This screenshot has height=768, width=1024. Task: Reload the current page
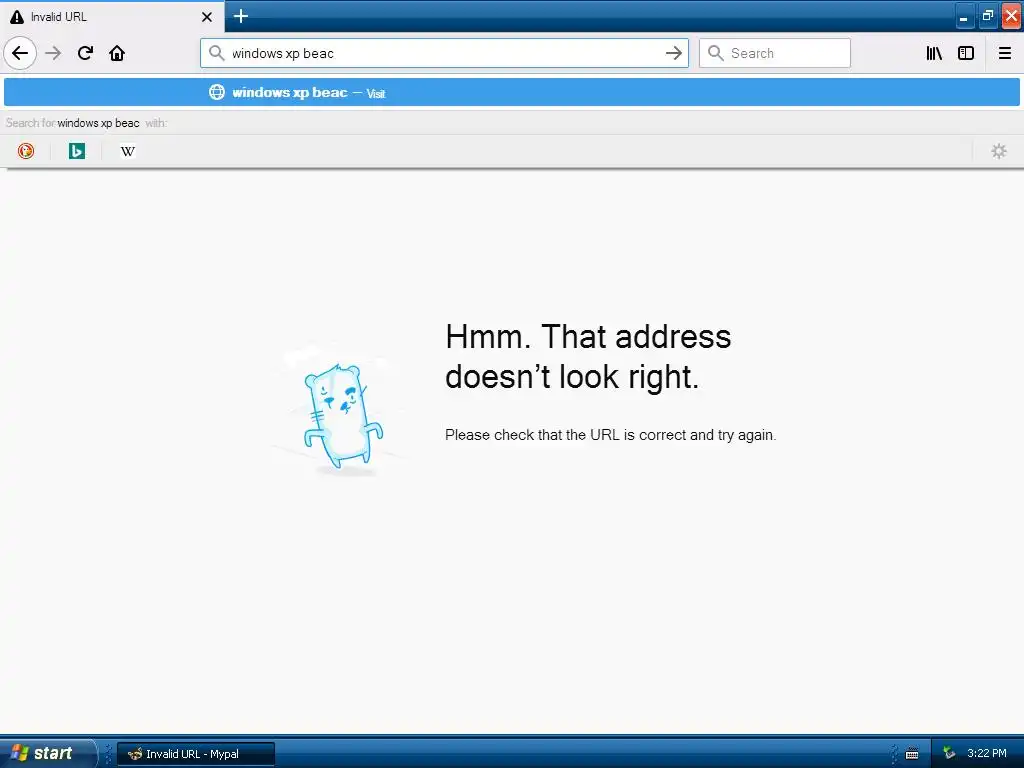point(85,53)
